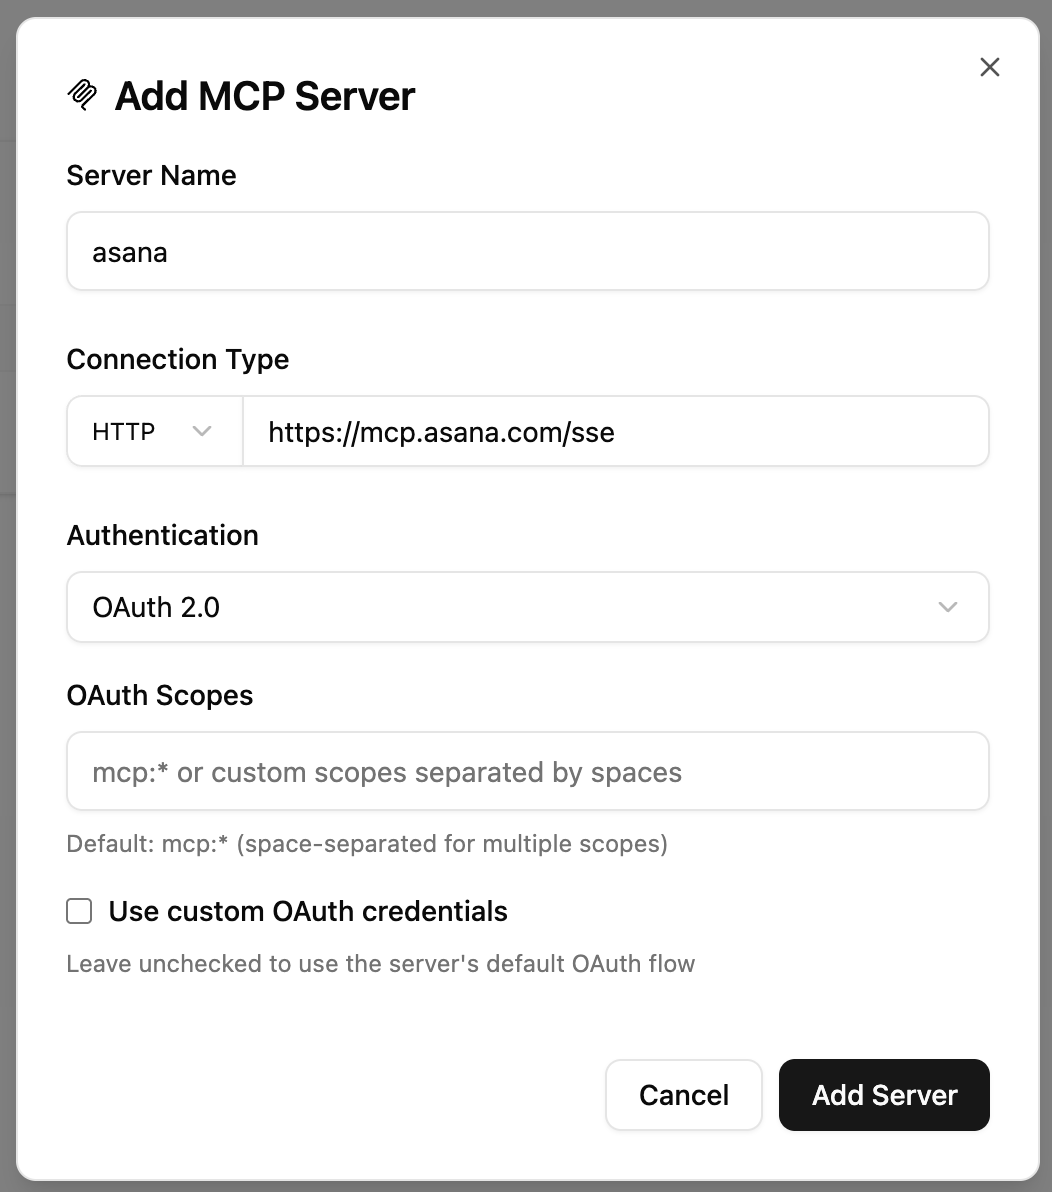Viewport: 1052px width, 1192px height.
Task: Click the chevron icon next to HTTP
Action: [201, 432]
